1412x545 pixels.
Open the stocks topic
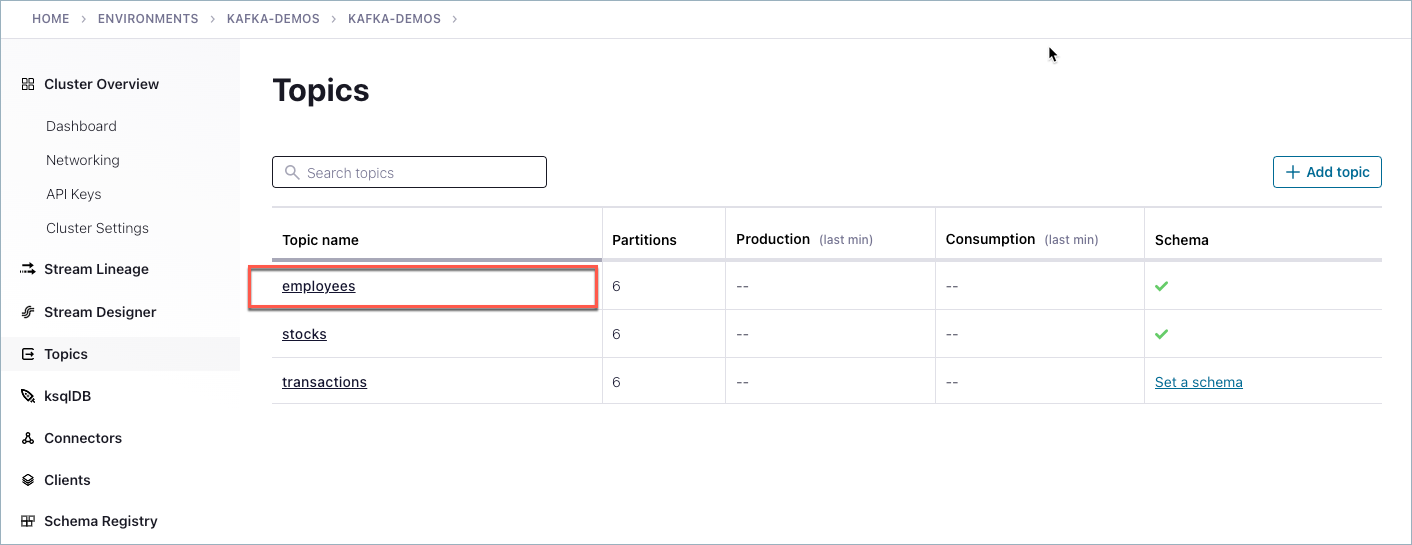(x=304, y=334)
